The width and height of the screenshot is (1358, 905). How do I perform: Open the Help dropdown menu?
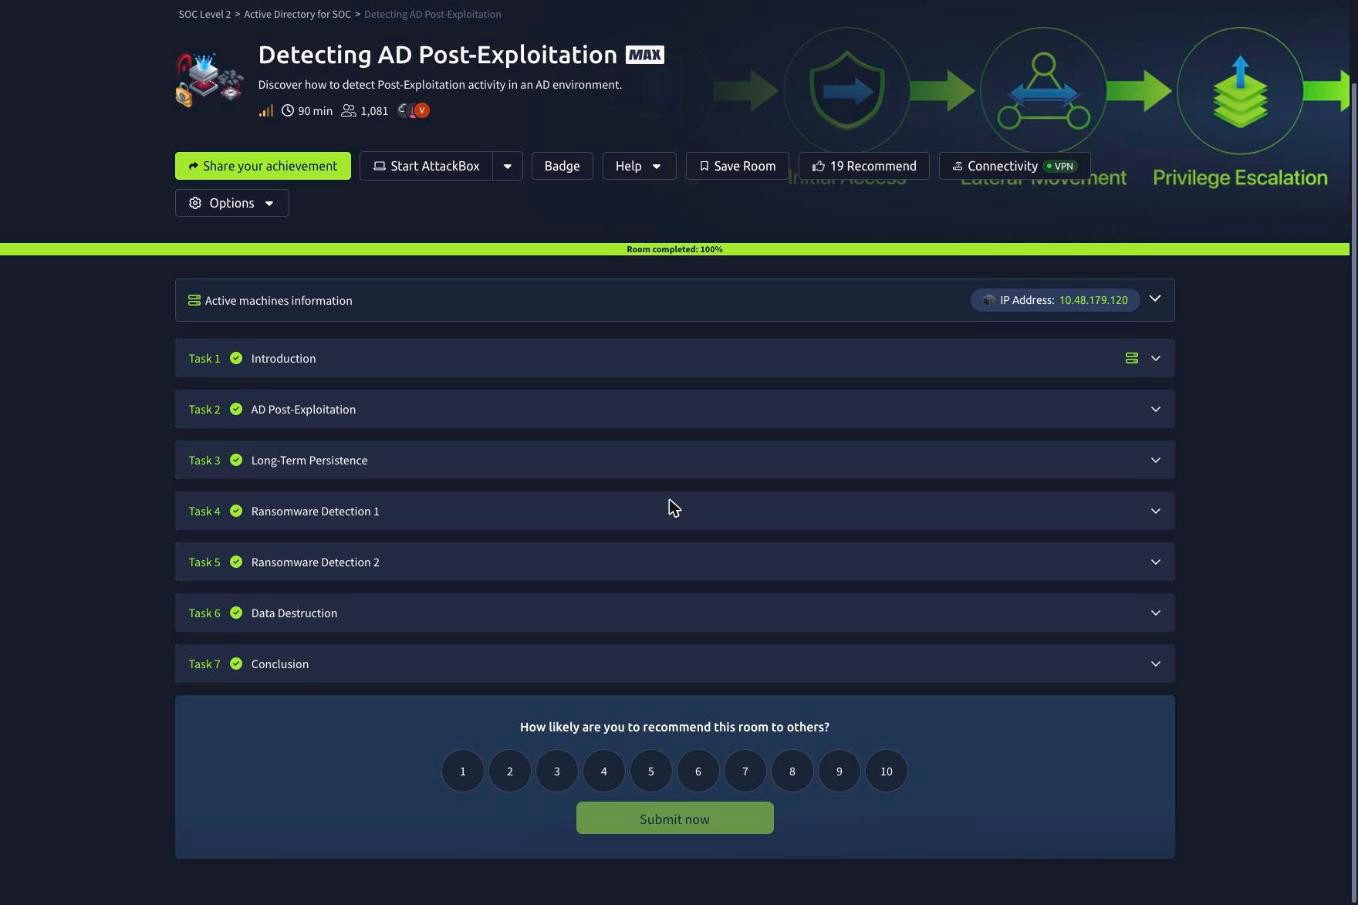point(639,166)
